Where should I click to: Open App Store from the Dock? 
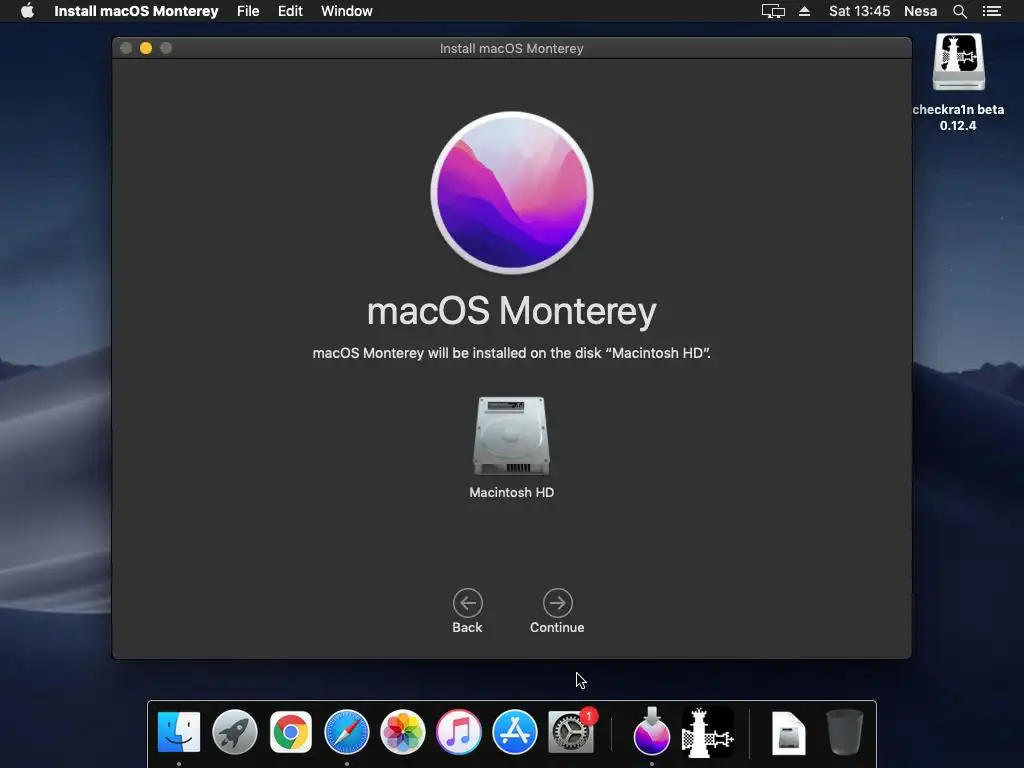click(515, 732)
